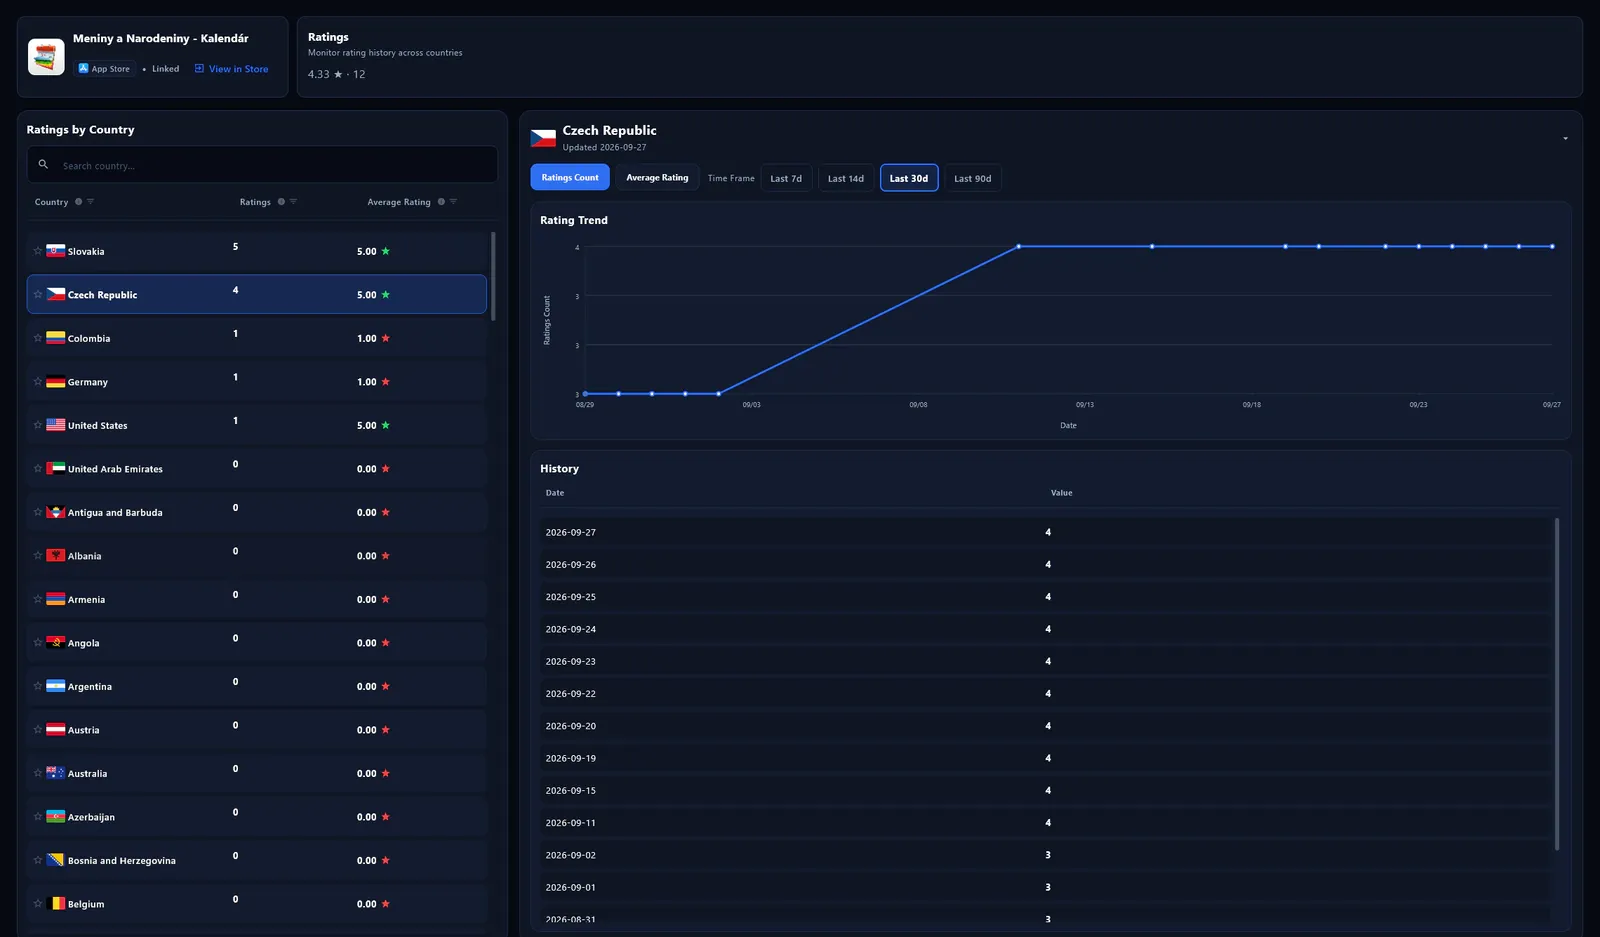The image size is (1600, 937).
Task: Toggle favorite star for United States
Action: click(38, 425)
